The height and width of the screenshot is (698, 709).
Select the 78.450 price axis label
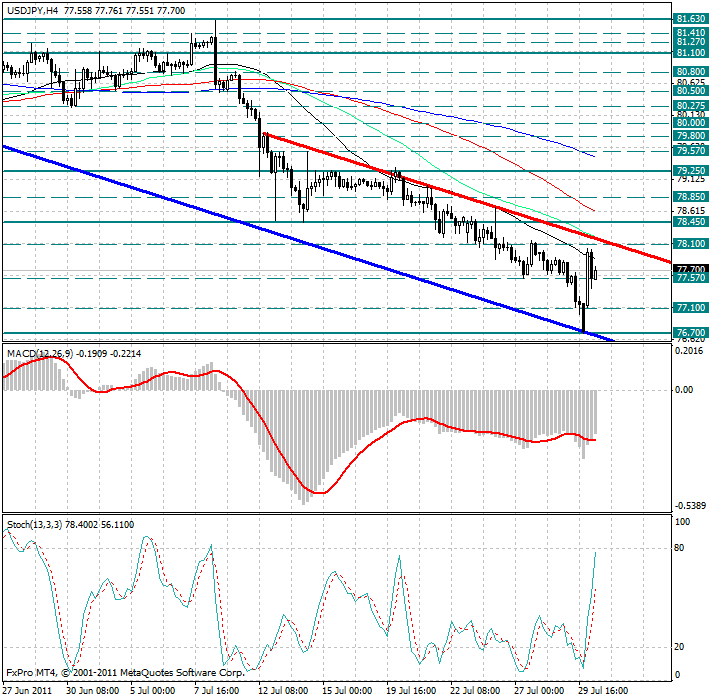(691, 222)
